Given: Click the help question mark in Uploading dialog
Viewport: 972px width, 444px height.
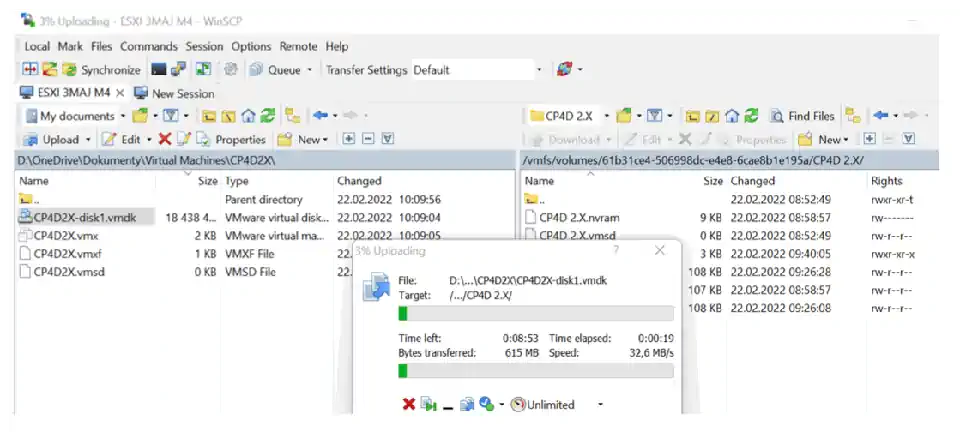Looking at the screenshot, I should [x=616, y=250].
